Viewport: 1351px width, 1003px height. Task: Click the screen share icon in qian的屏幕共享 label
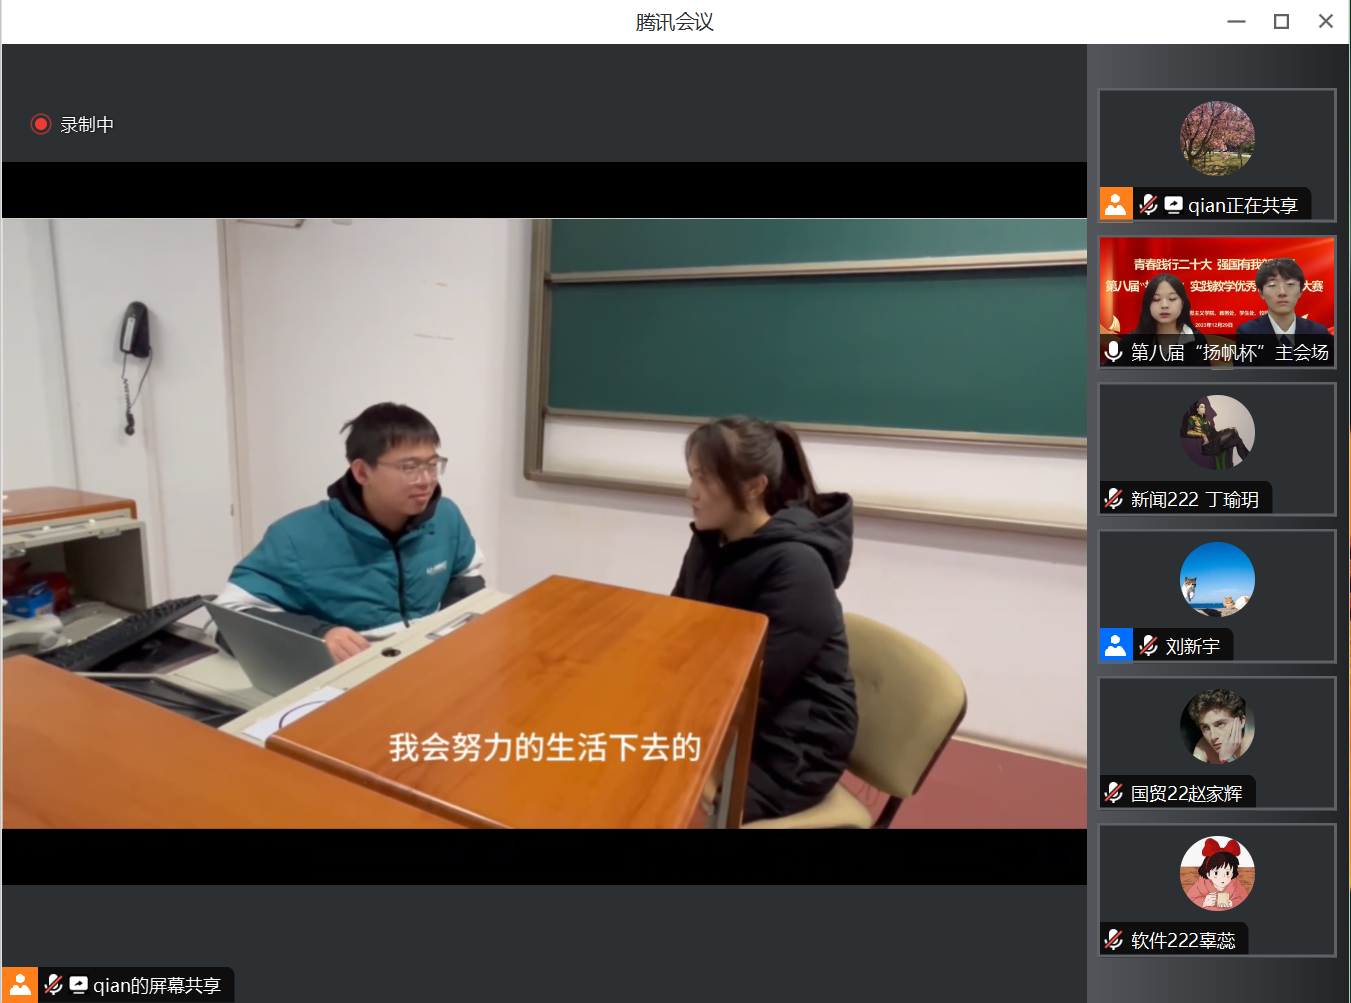pyautogui.click(x=76, y=985)
